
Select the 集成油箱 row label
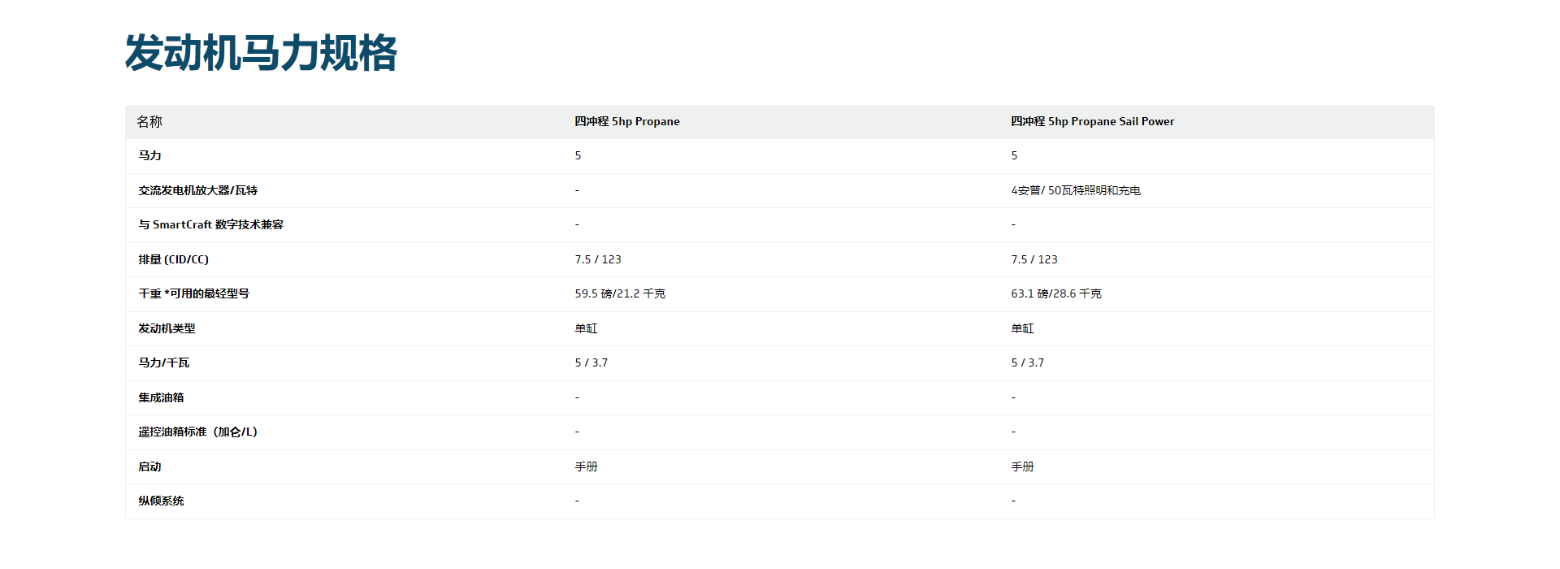[x=161, y=397]
